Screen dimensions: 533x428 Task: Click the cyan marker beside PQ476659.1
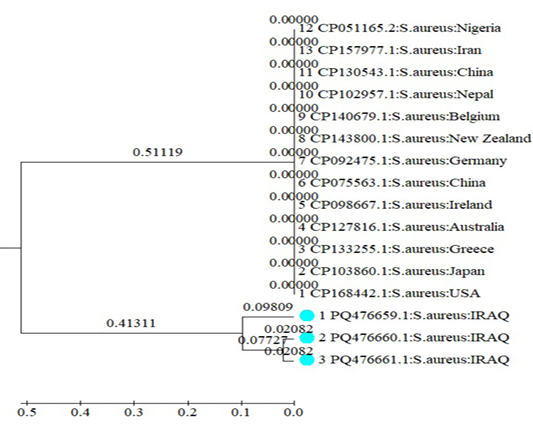point(307,315)
